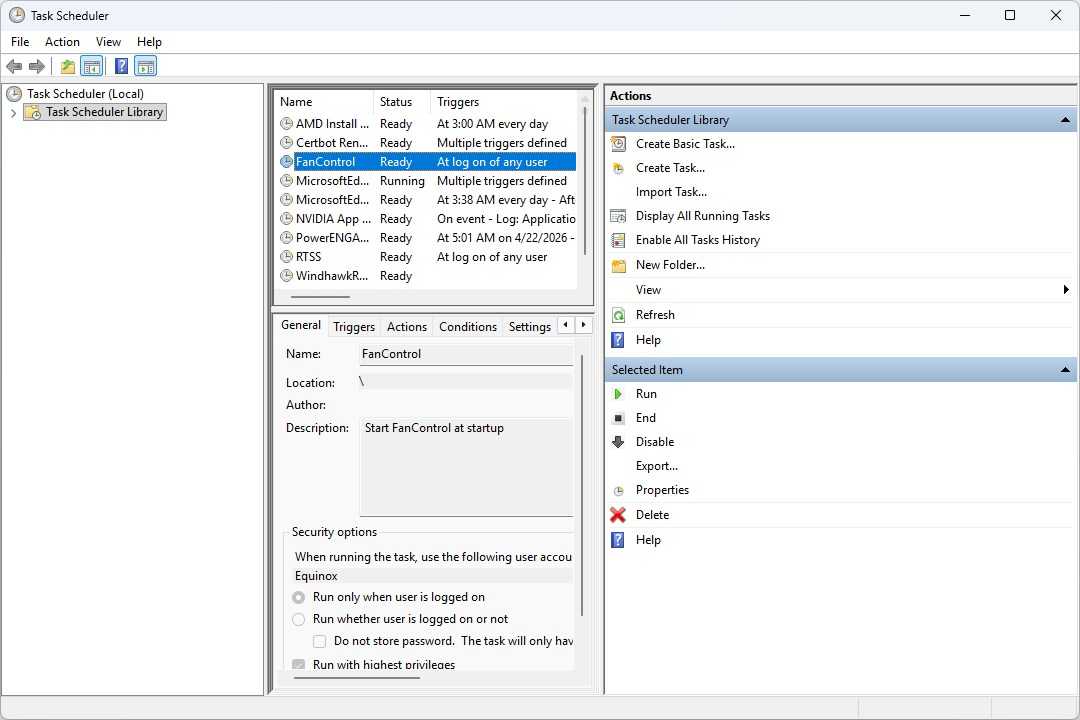Click the Up One Level folder icon
Viewport: 1080px width, 720px height.
coord(68,66)
